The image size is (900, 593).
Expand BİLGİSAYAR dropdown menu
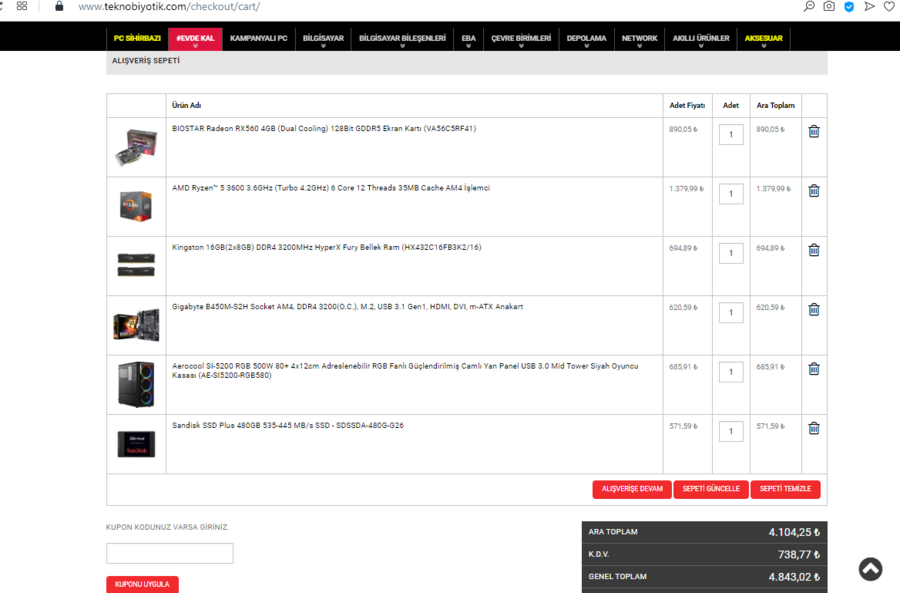(x=323, y=38)
